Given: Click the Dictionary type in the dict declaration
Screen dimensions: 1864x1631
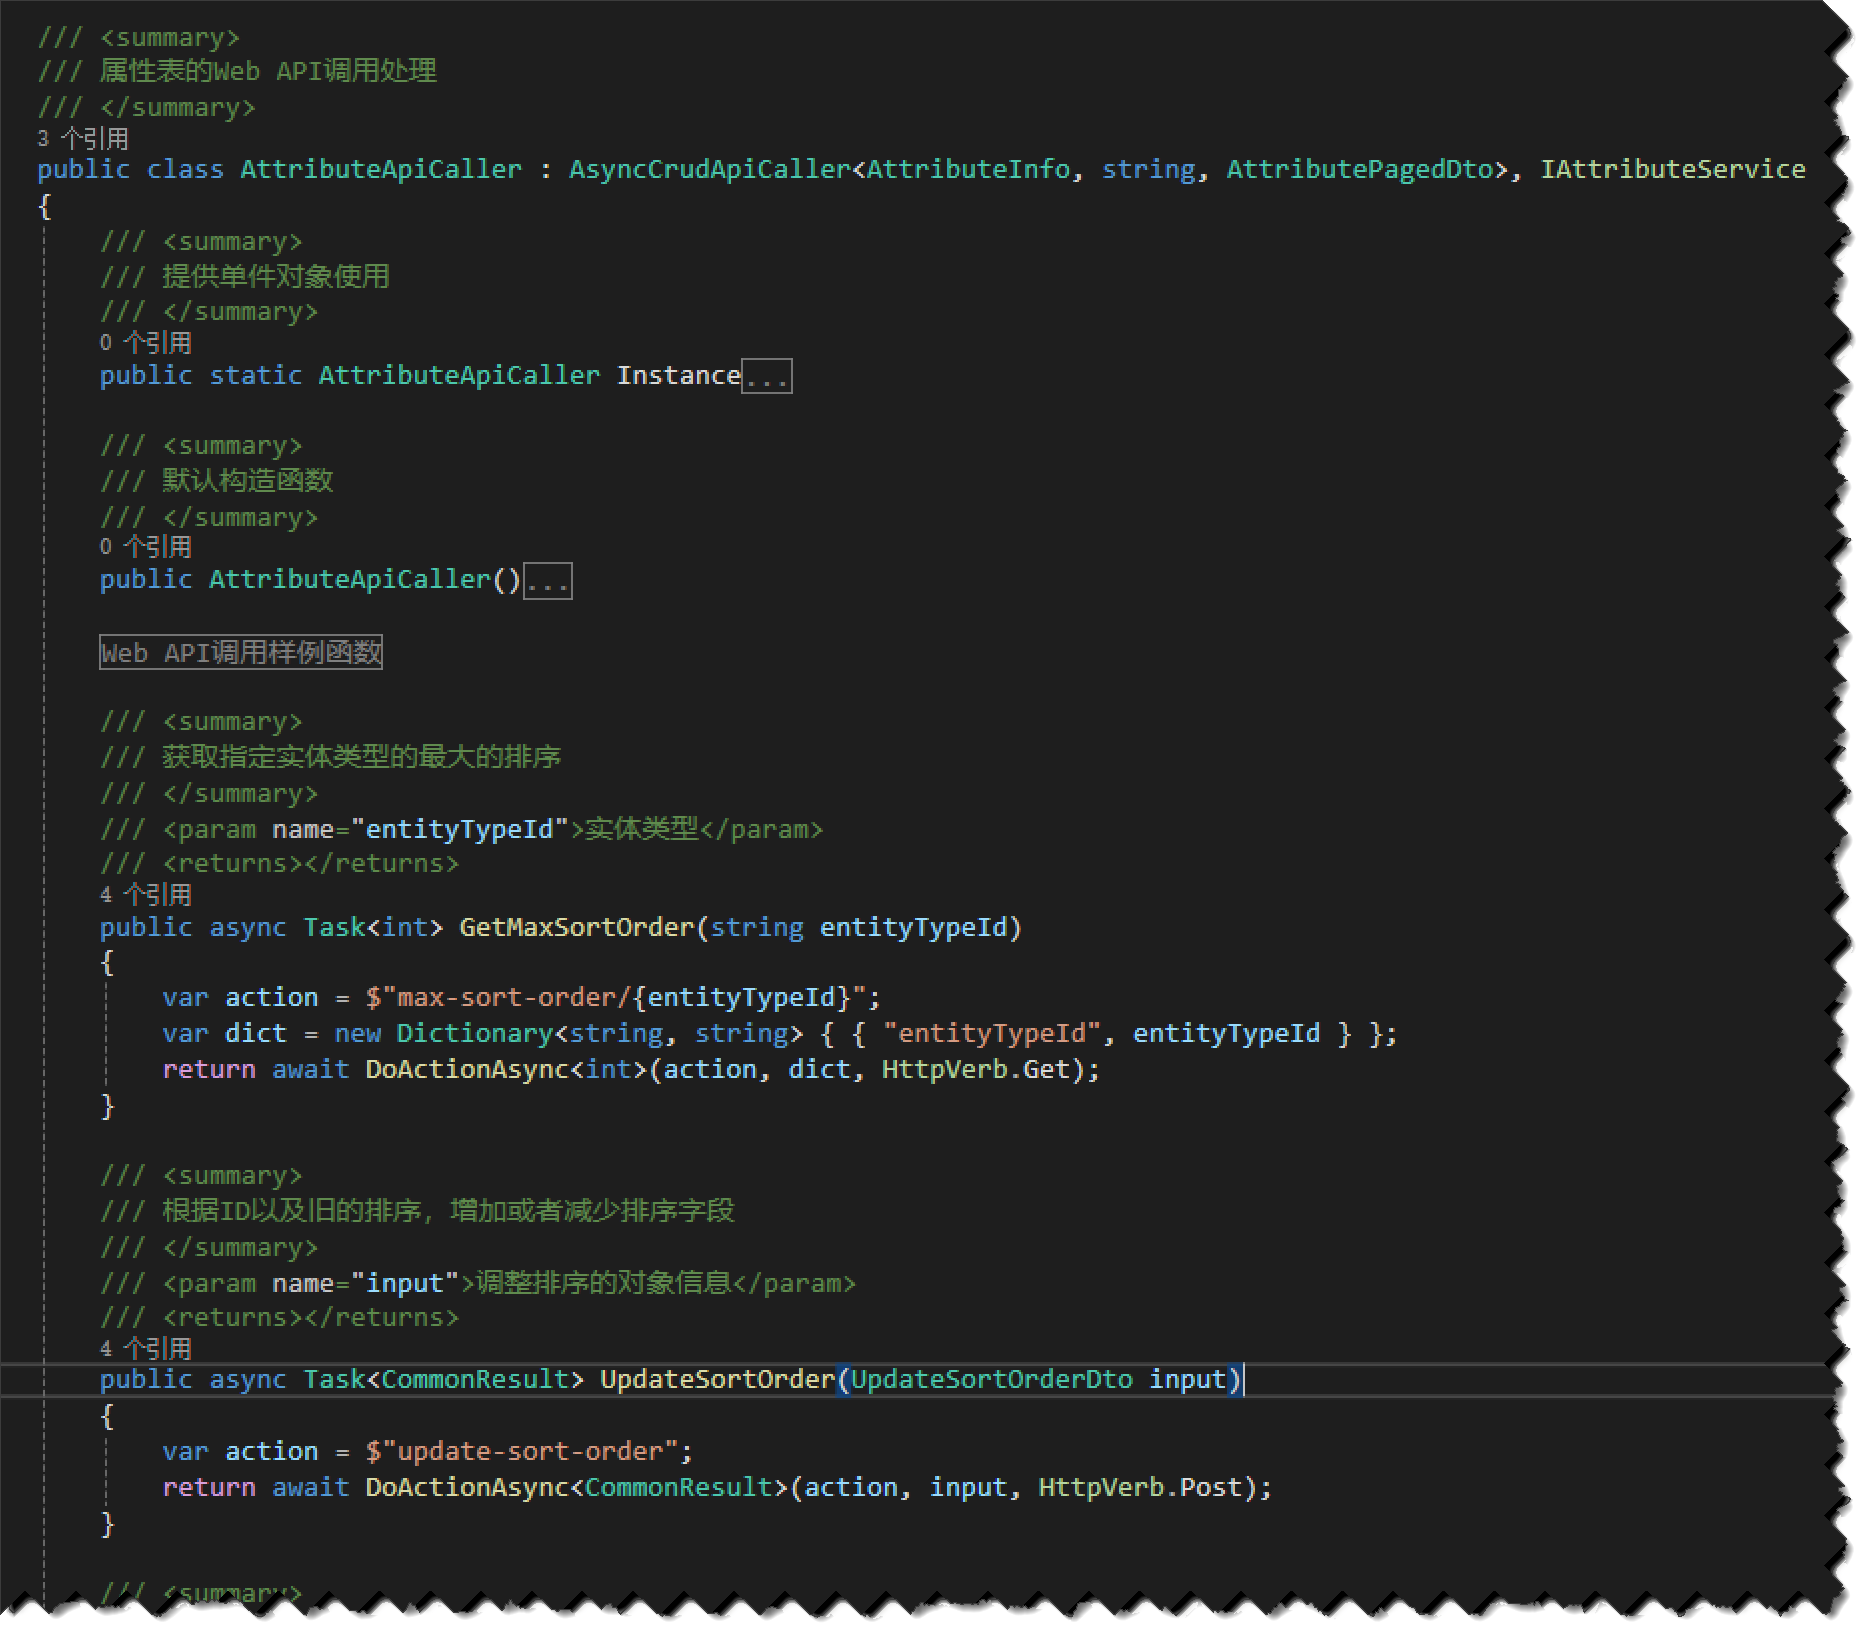Looking at the screenshot, I should (474, 1034).
